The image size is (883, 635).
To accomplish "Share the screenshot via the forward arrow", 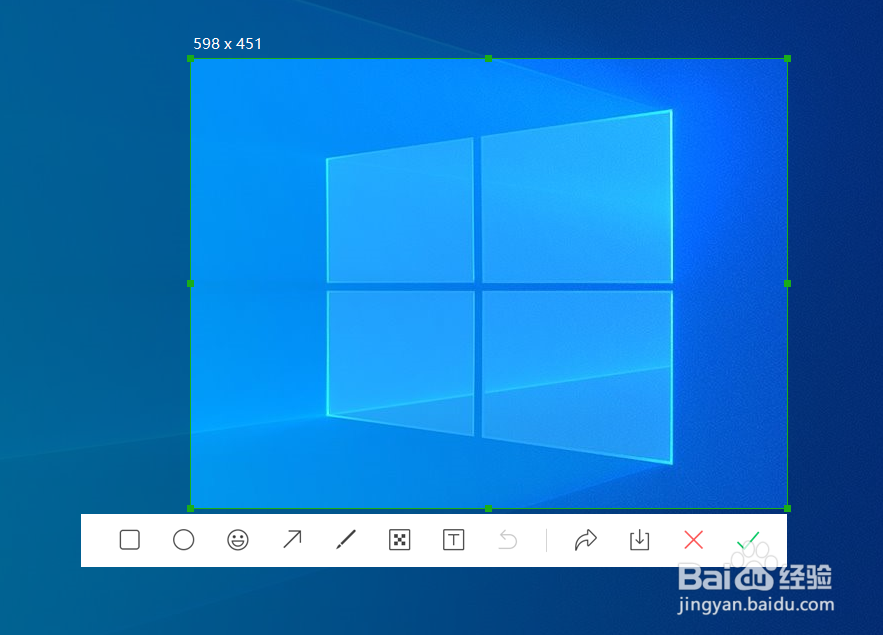I will [x=586, y=540].
